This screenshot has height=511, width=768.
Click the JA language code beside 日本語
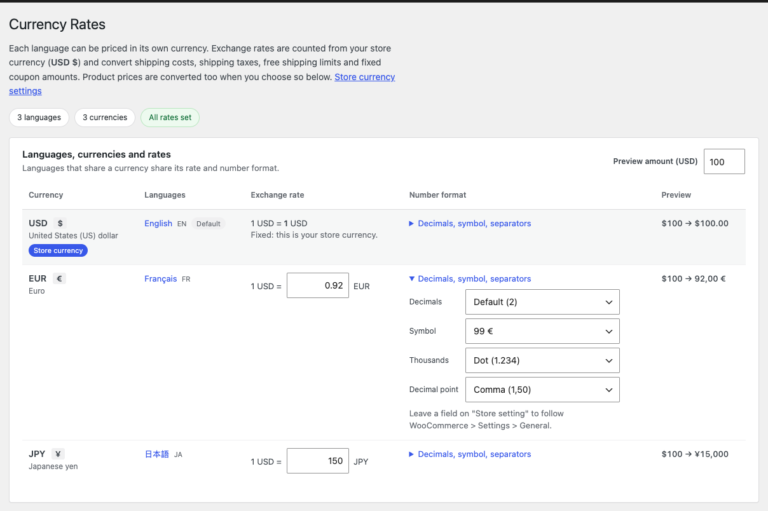pyautogui.click(x=178, y=455)
